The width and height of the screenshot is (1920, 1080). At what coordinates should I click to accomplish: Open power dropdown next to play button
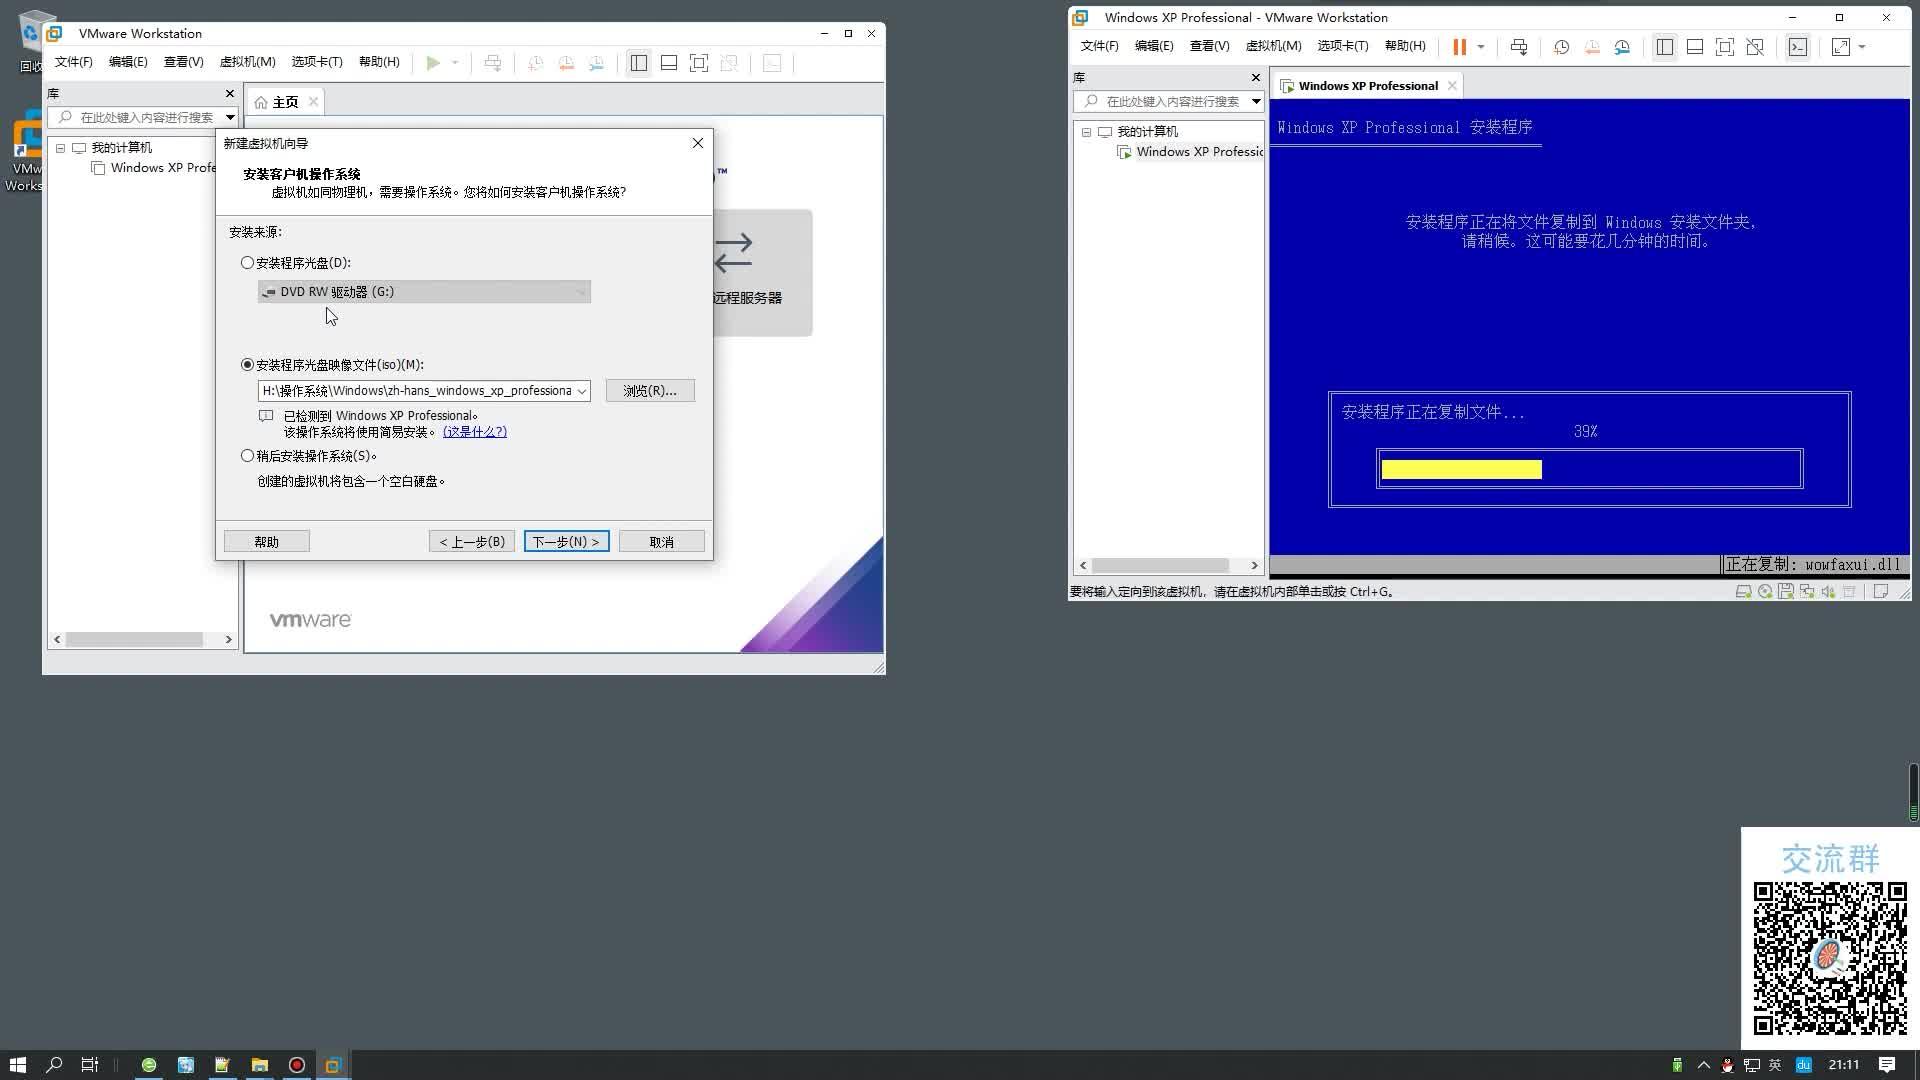[455, 63]
